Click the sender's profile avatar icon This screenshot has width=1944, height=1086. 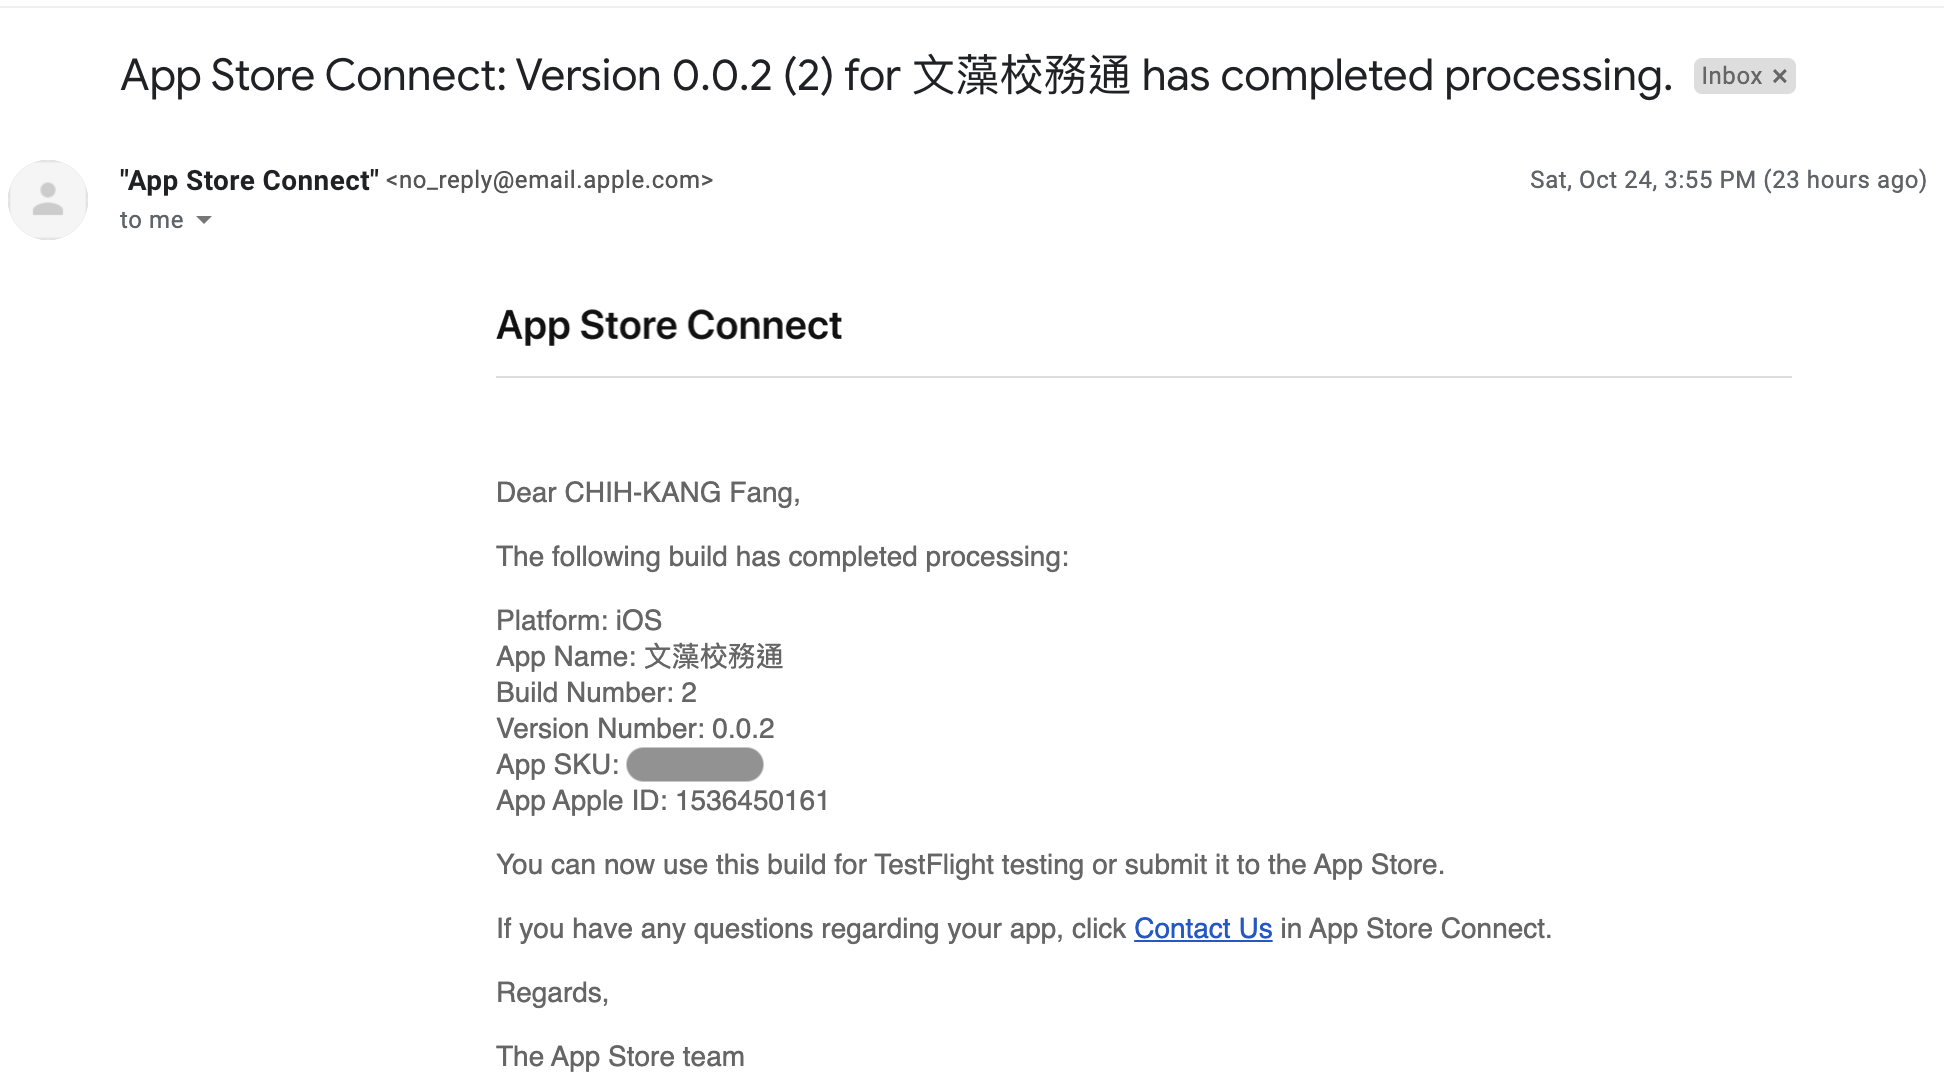coord(48,200)
